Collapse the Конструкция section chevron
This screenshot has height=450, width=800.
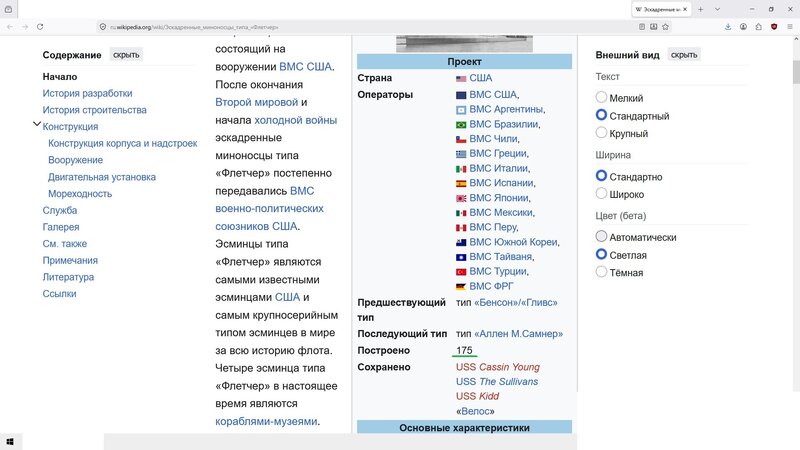tap(37, 124)
